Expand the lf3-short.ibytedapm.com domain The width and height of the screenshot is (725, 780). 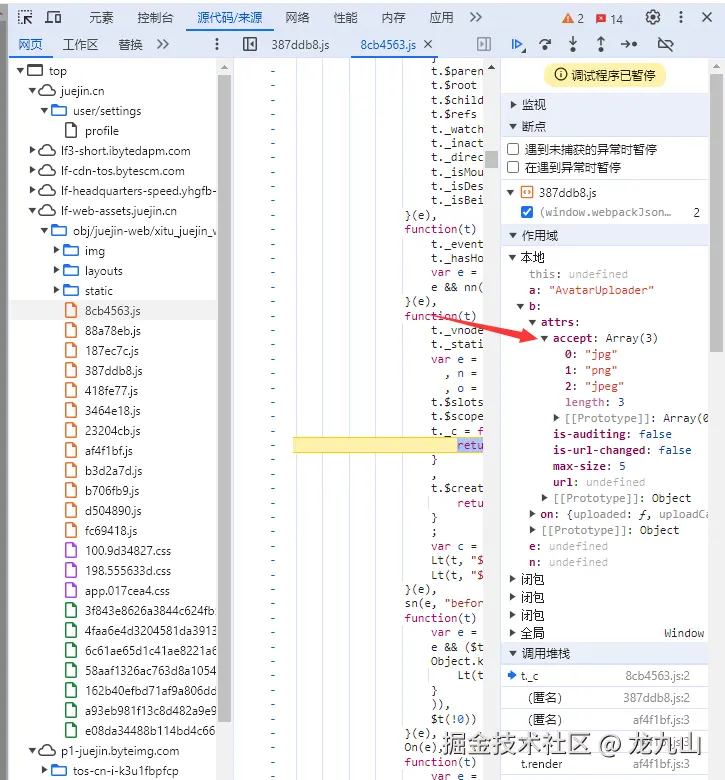coord(32,150)
